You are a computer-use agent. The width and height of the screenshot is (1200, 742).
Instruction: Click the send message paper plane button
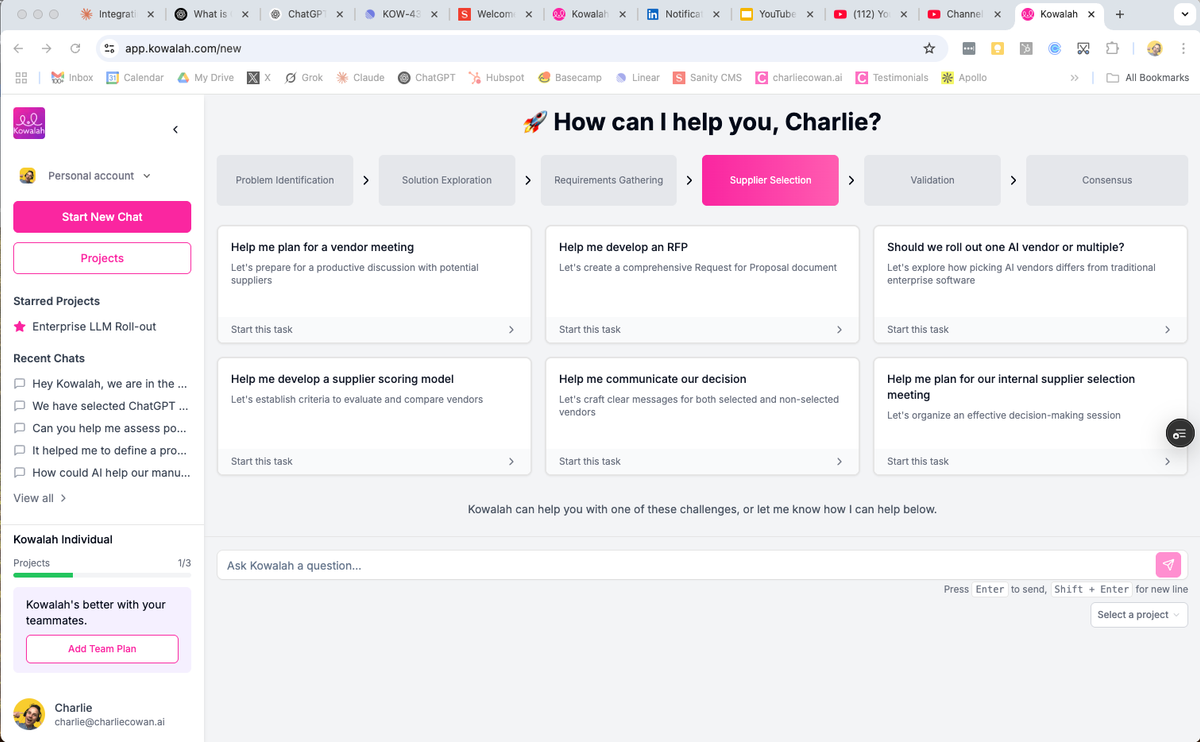click(x=1168, y=564)
